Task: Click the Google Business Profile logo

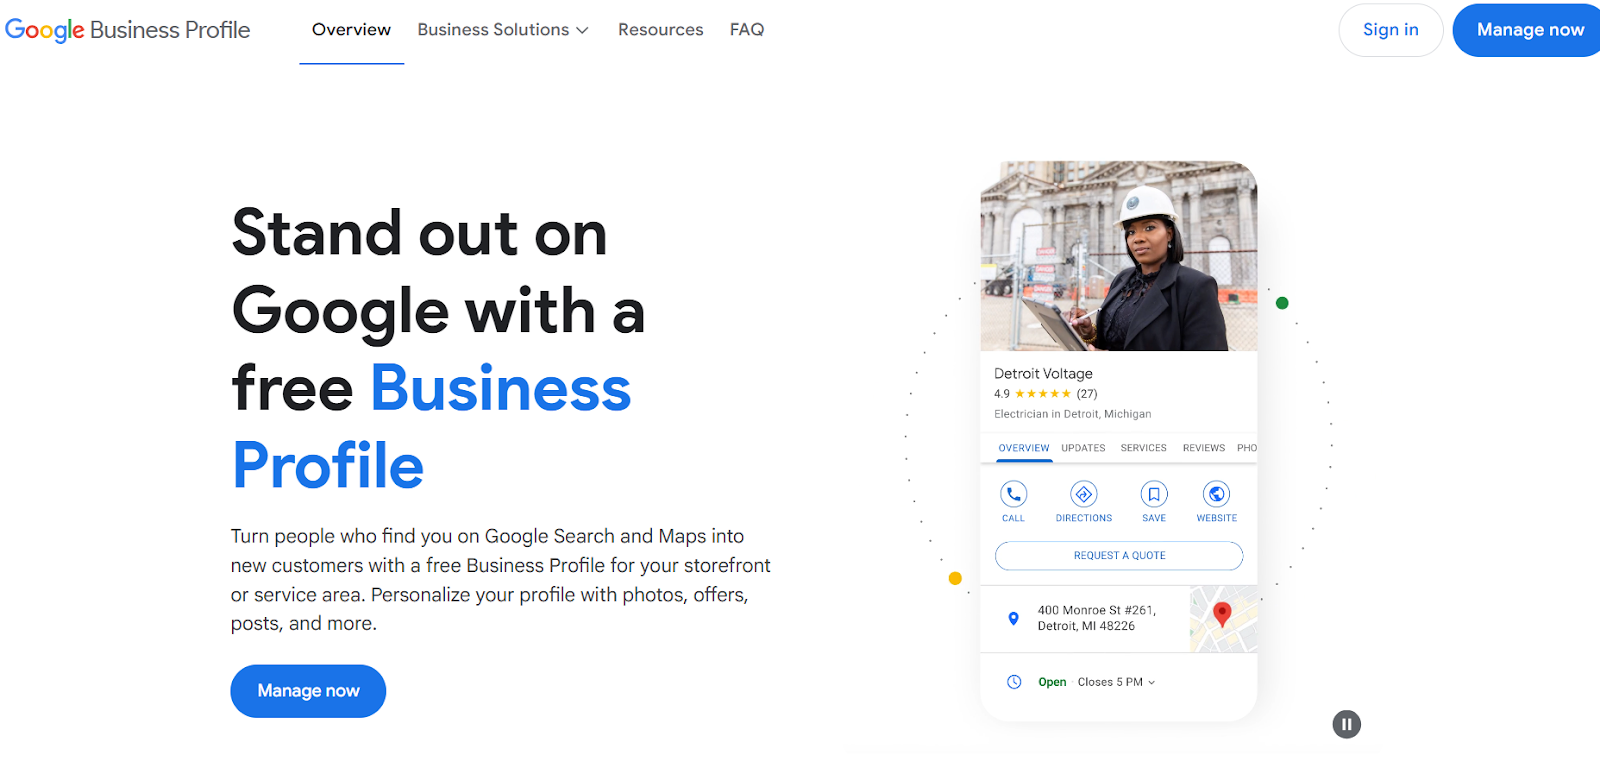Action: (x=128, y=30)
